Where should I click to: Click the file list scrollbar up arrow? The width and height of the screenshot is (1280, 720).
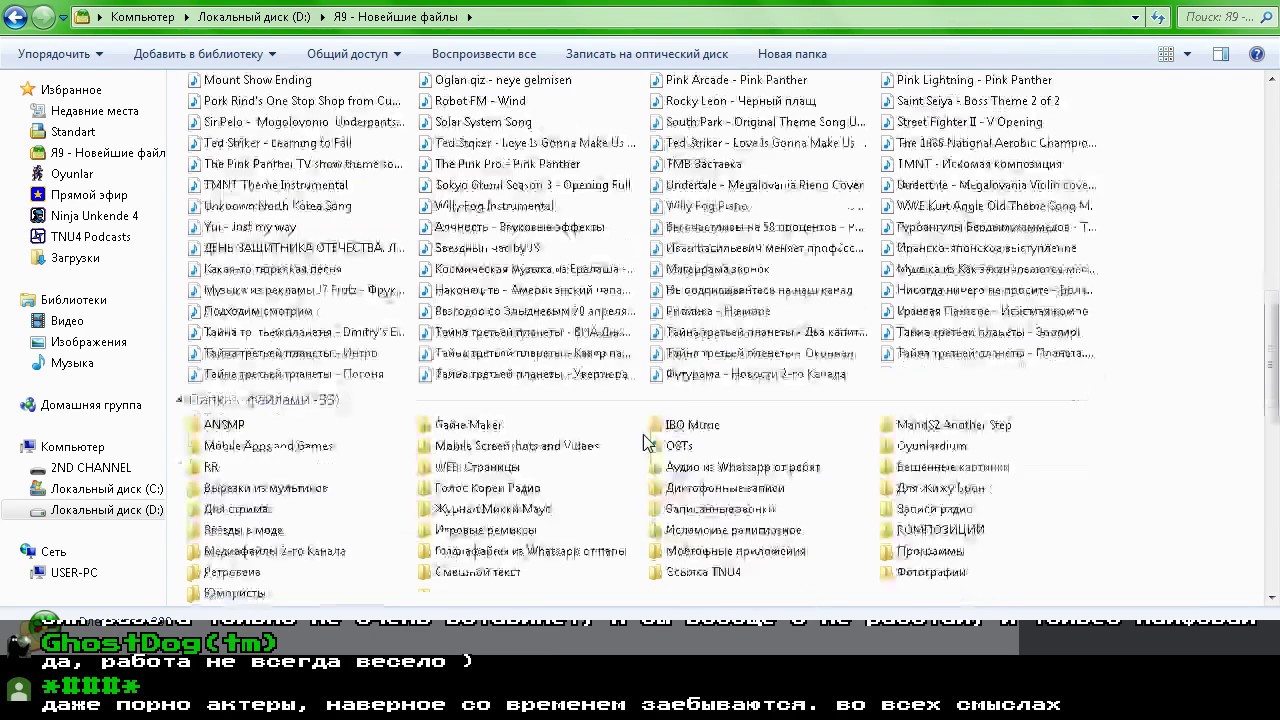[x=1272, y=79]
